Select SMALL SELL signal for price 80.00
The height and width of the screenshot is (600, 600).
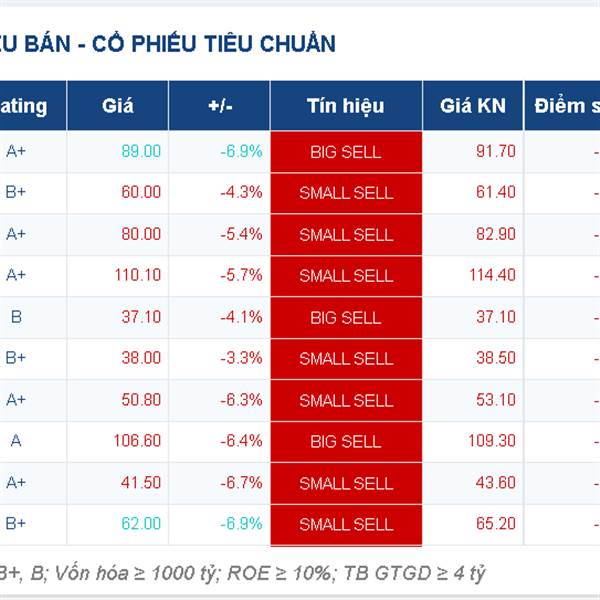[346, 235]
